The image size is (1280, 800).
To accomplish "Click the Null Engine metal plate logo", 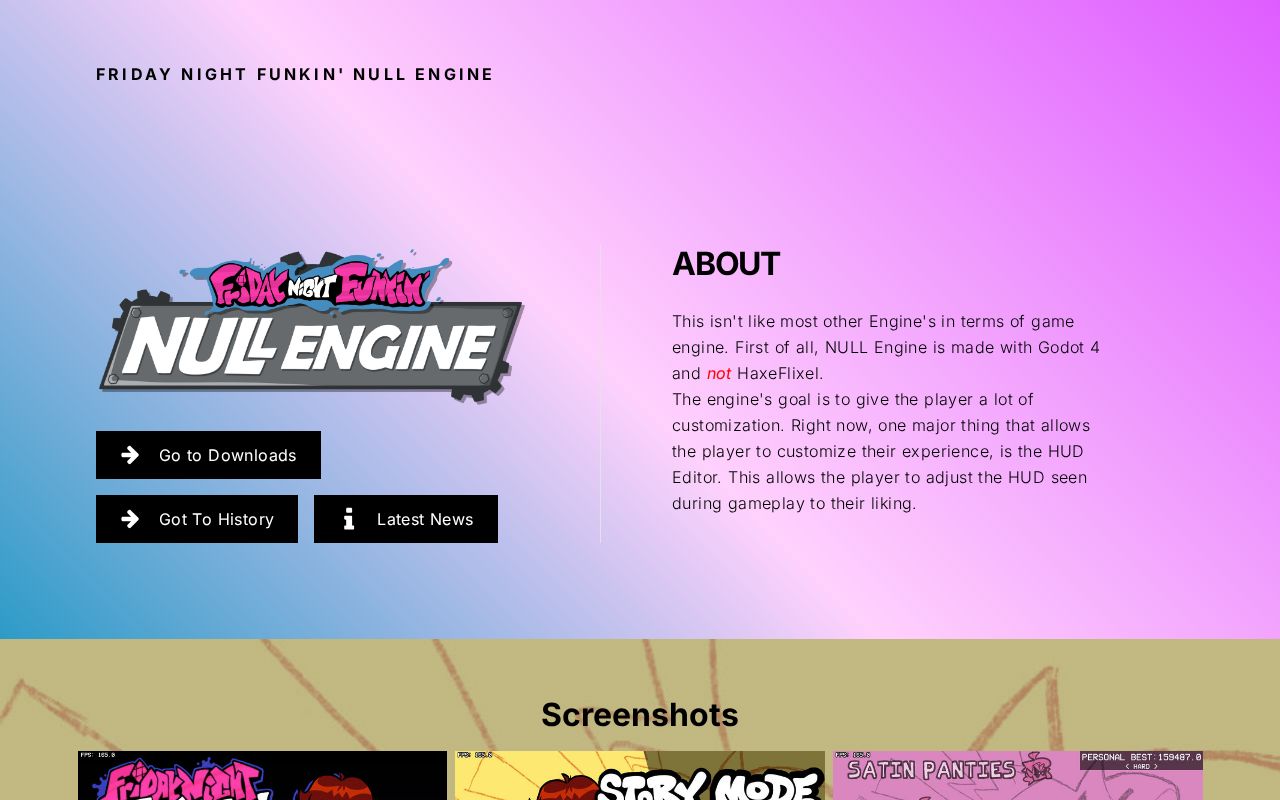I will [312, 345].
